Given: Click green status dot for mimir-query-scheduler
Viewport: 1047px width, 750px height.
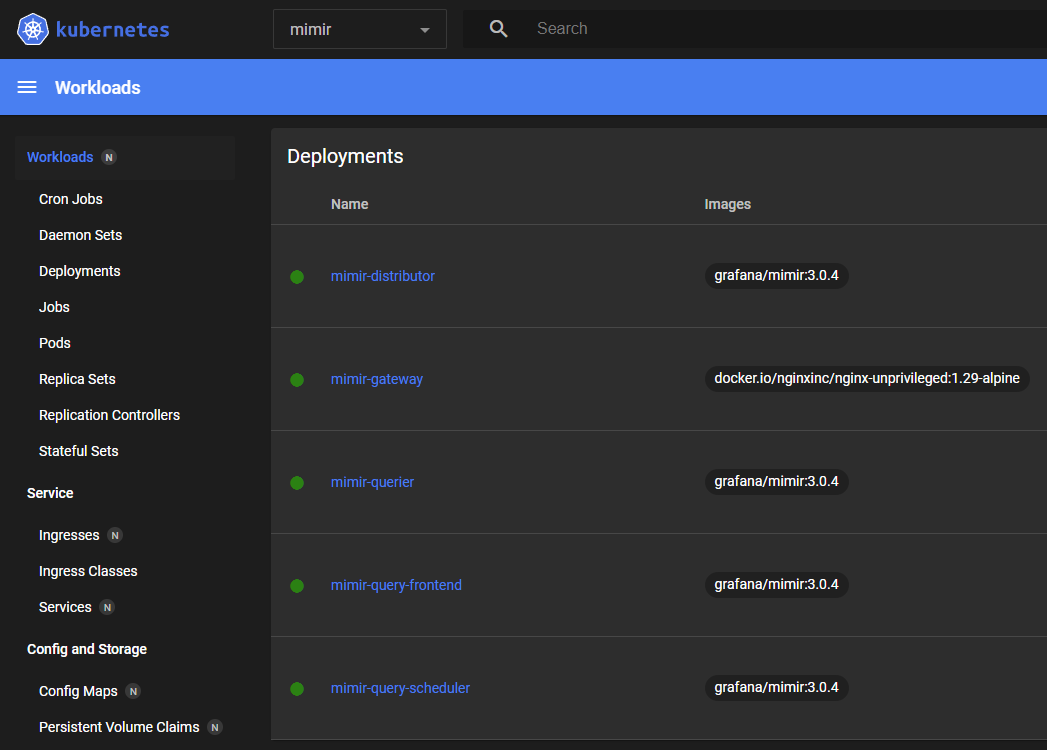Looking at the screenshot, I should (297, 689).
